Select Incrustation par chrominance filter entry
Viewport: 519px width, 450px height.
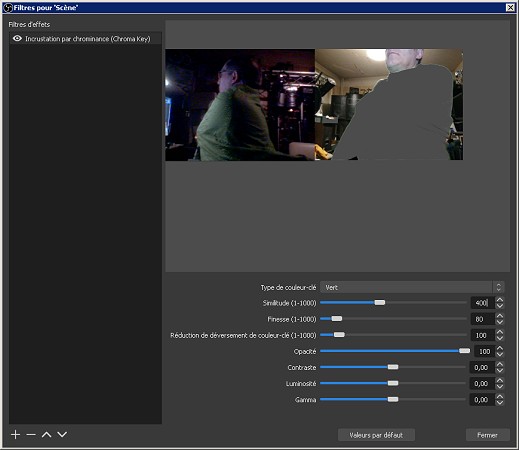click(86, 39)
